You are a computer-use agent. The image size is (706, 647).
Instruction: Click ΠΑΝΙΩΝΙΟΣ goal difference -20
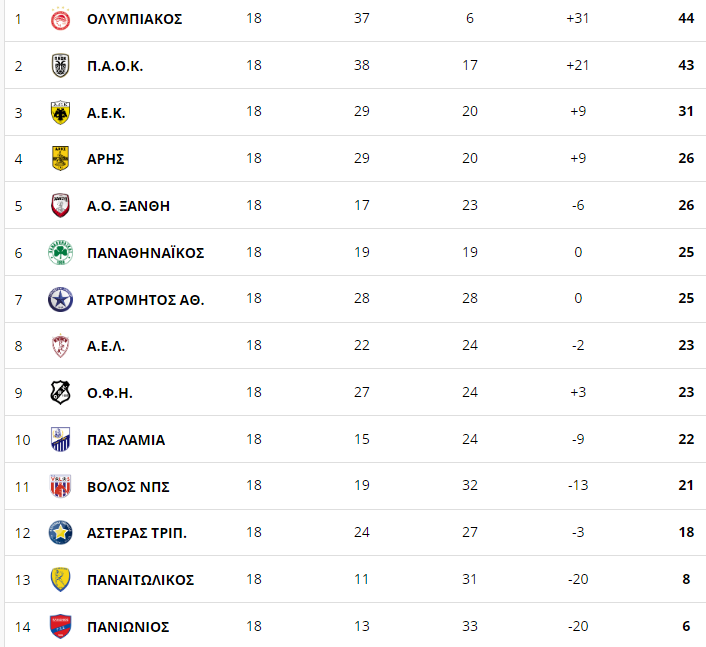point(578,626)
